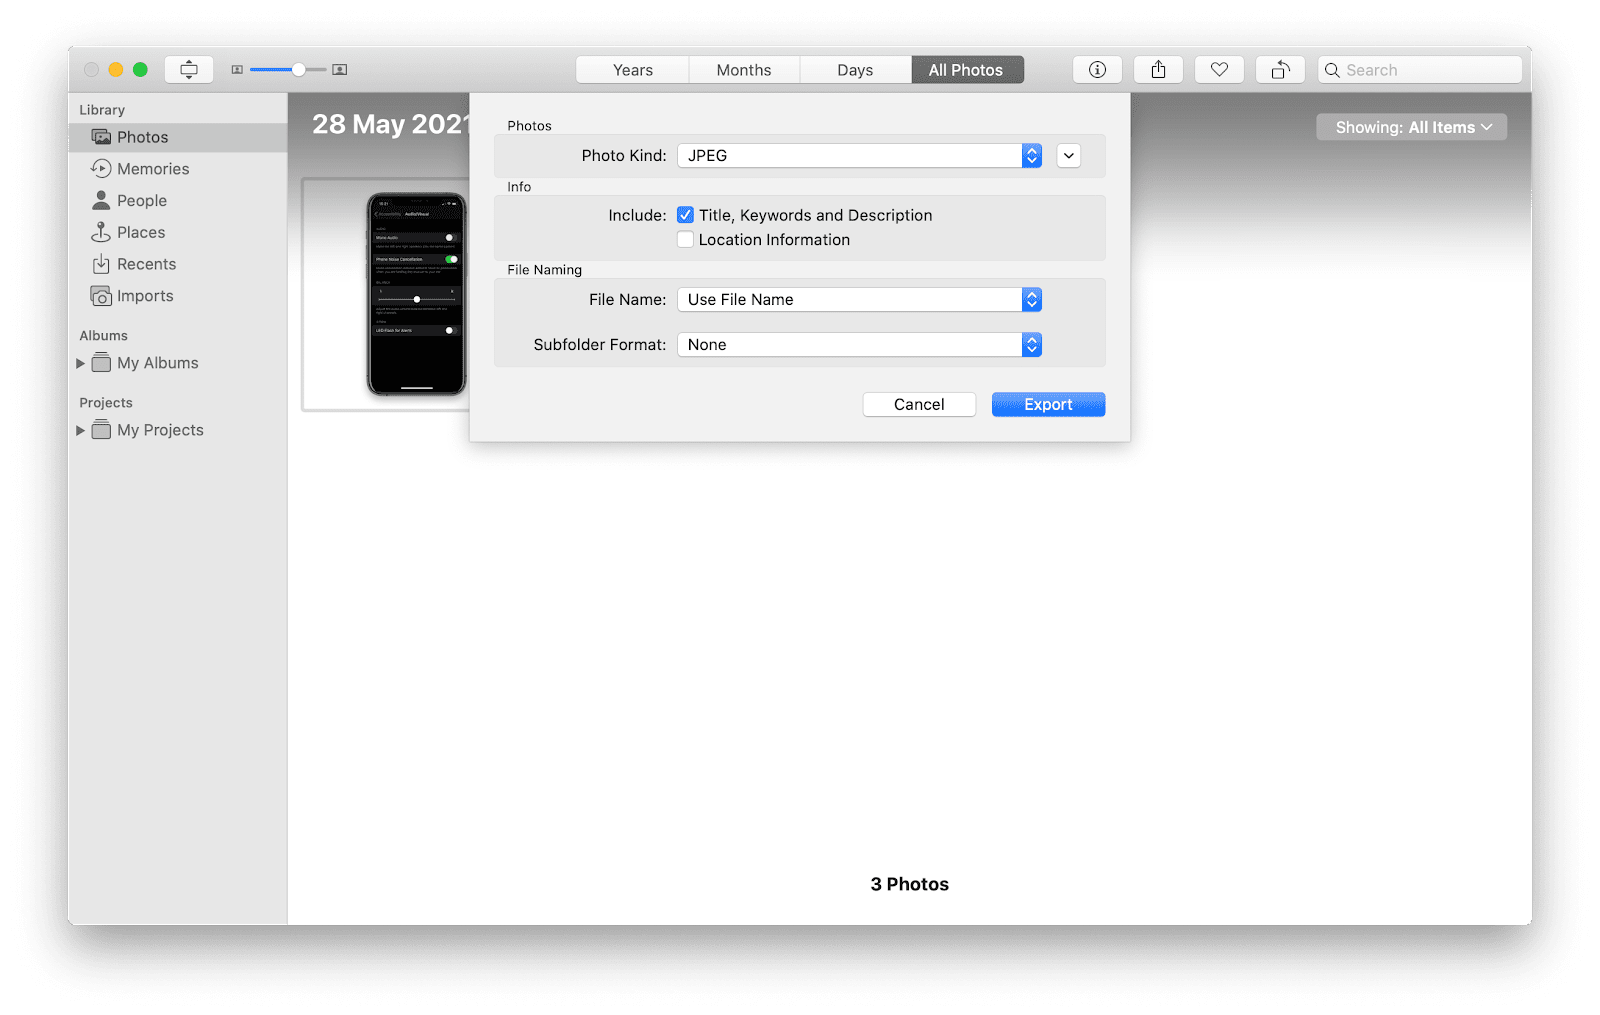Open Imports in the sidebar
Image resolution: width=1600 pixels, height=1015 pixels.
tap(144, 296)
